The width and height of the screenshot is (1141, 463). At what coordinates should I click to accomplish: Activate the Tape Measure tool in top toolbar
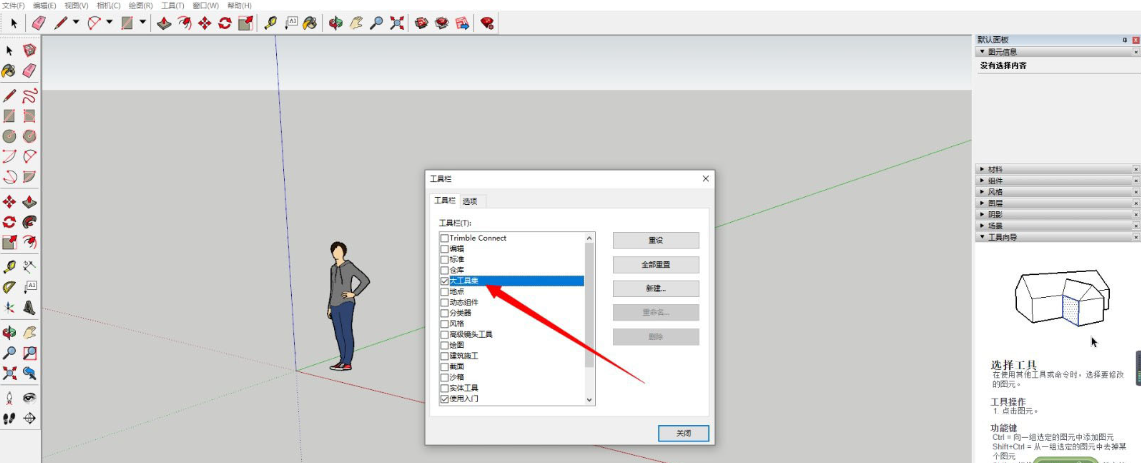[270, 23]
